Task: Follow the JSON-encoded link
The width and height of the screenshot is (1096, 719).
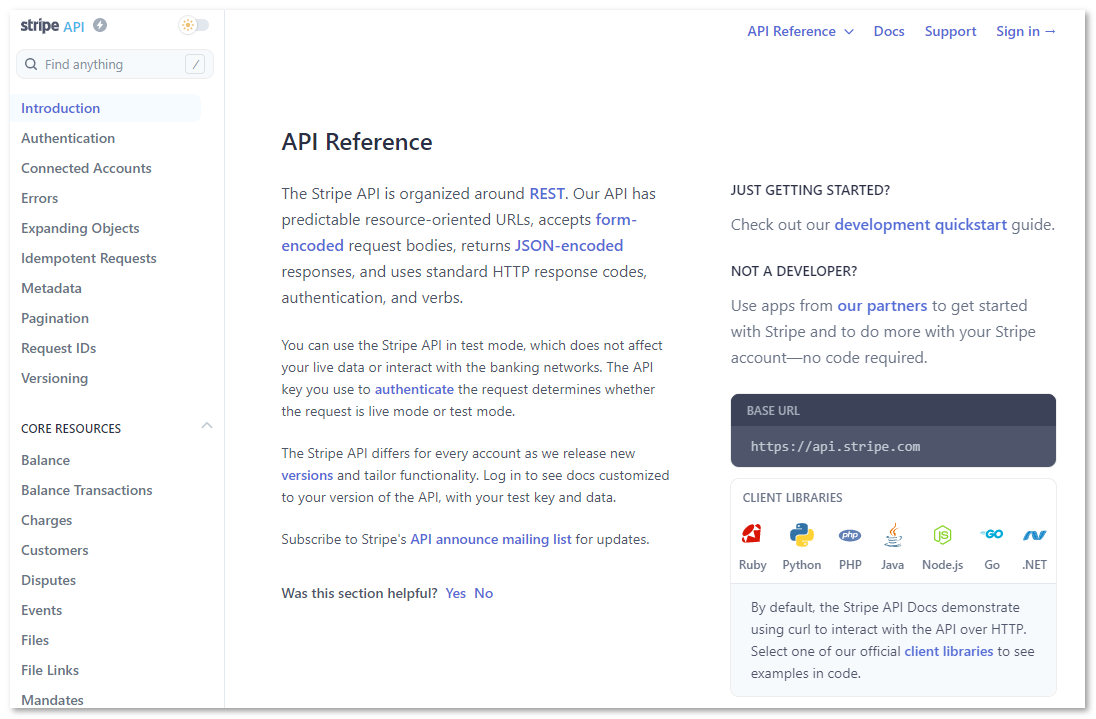Action: [x=568, y=246]
